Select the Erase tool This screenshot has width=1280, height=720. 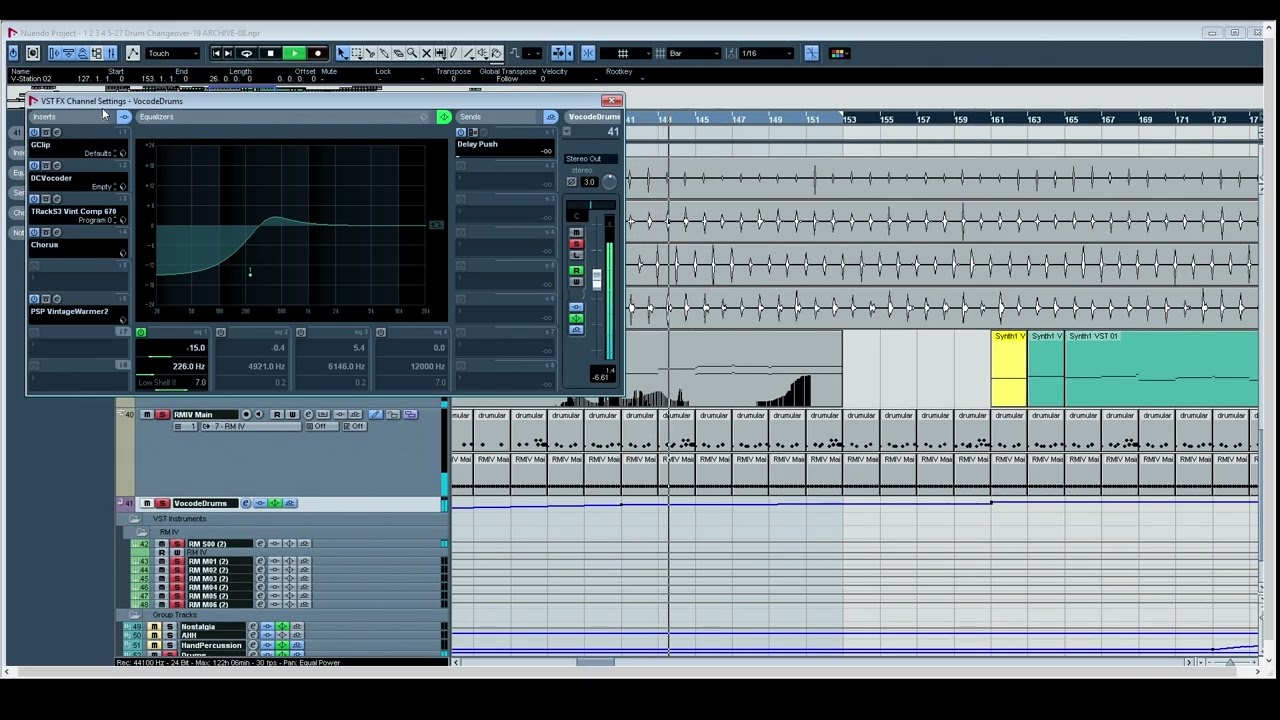pos(398,53)
